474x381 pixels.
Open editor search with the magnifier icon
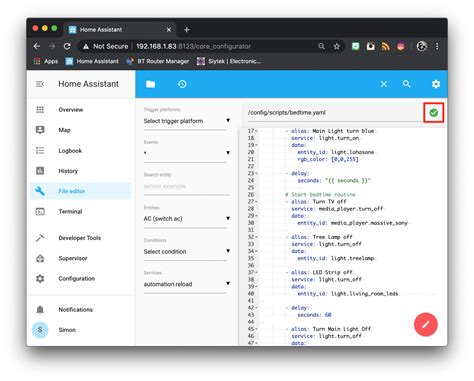coord(406,84)
